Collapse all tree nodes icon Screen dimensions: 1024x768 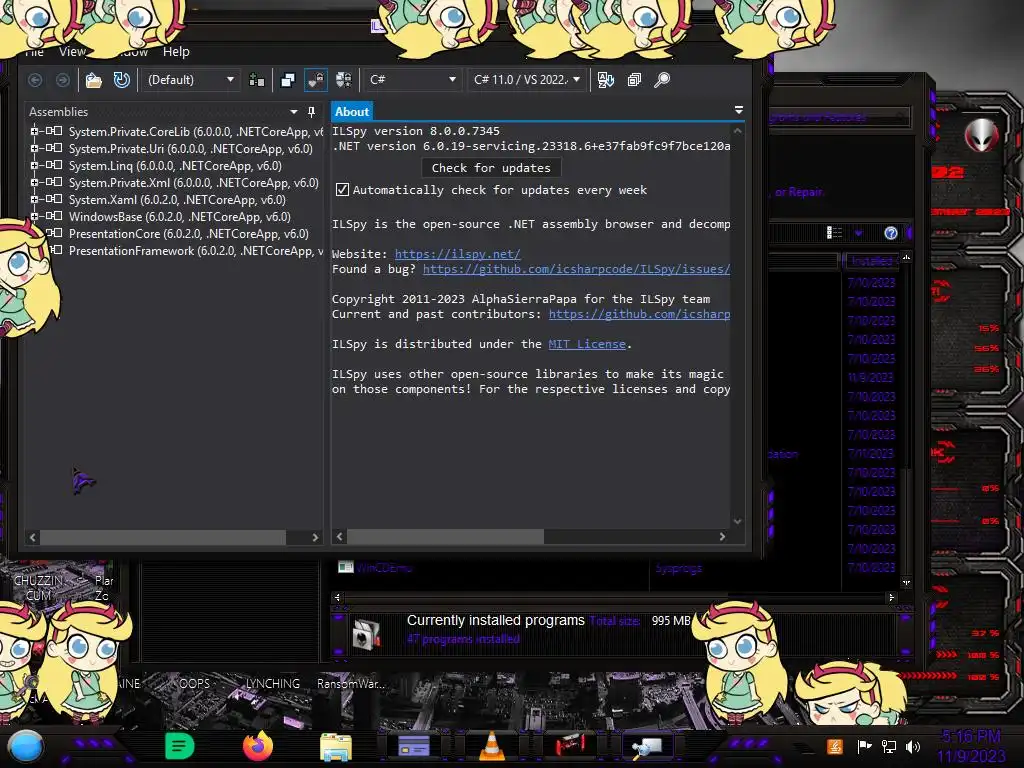click(x=634, y=80)
